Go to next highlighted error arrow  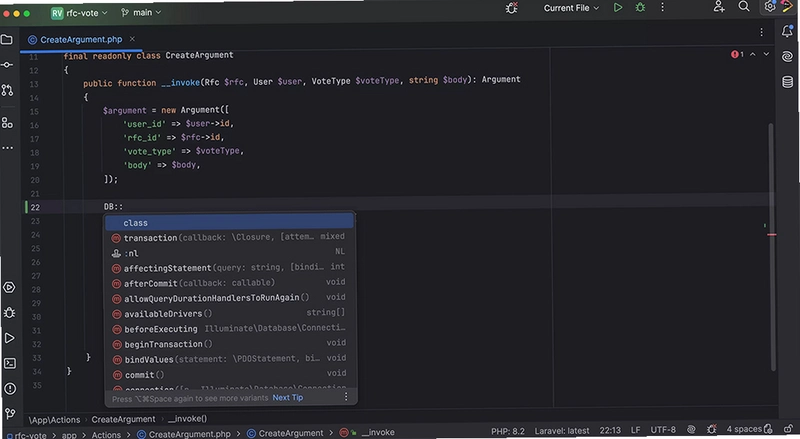pyautogui.click(x=766, y=54)
